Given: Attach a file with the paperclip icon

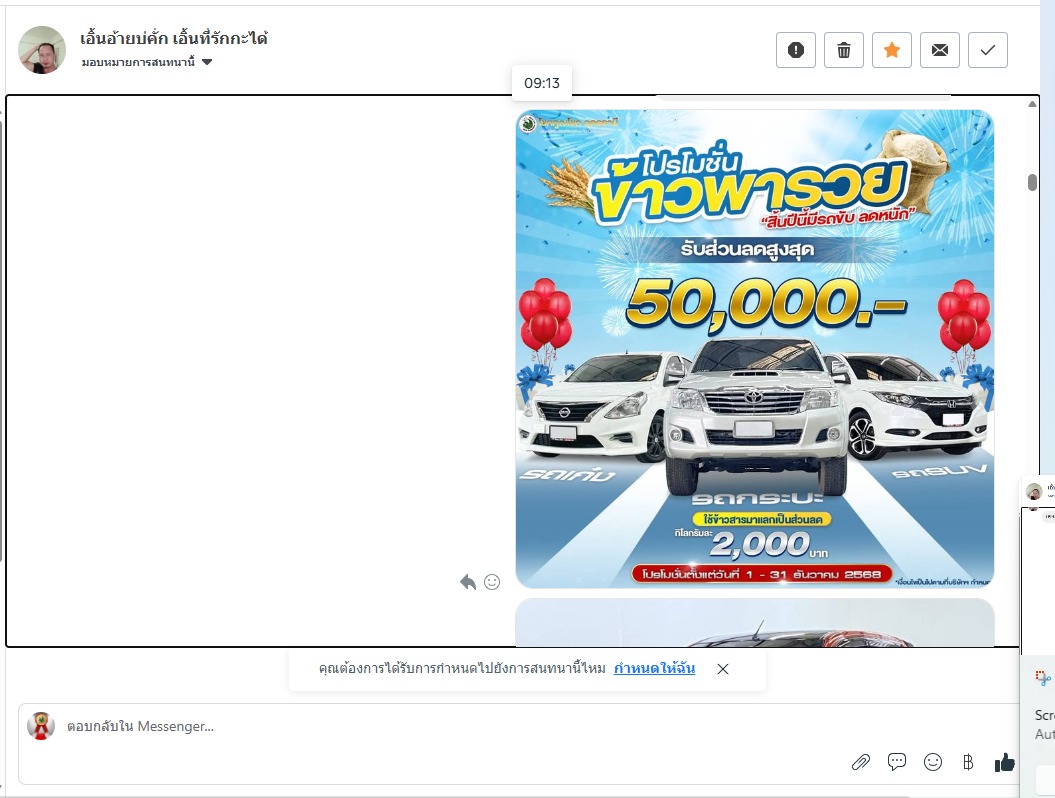Looking at the screenshot, I should pos(861,762).
